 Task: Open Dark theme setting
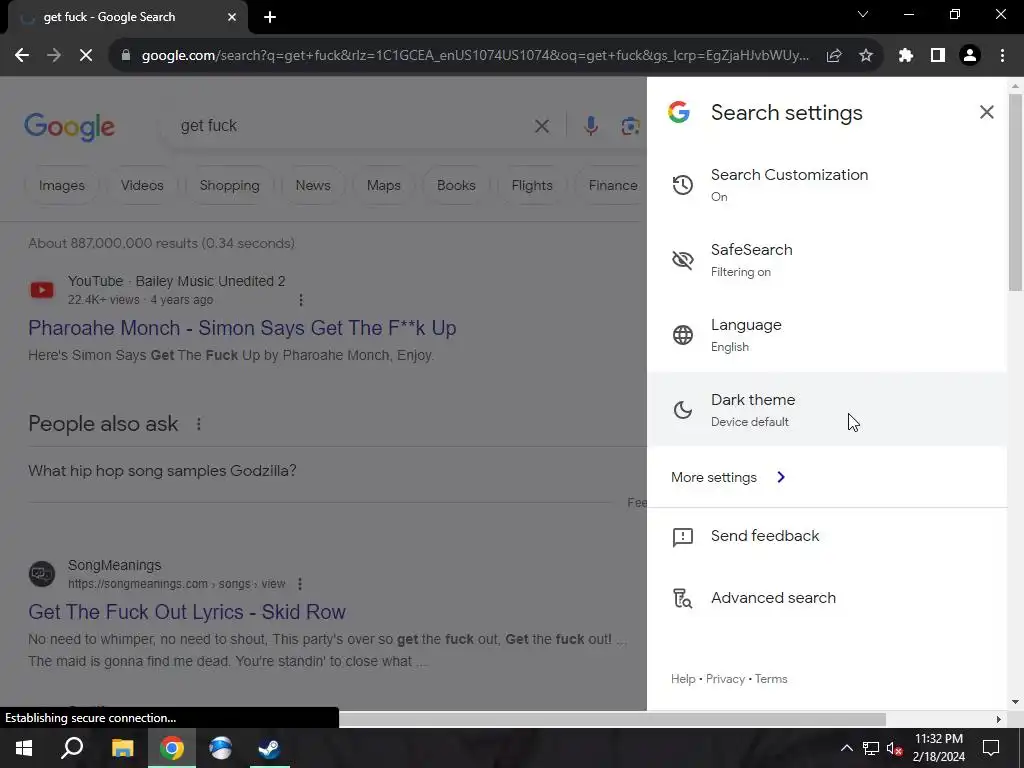tap(827, 409)
